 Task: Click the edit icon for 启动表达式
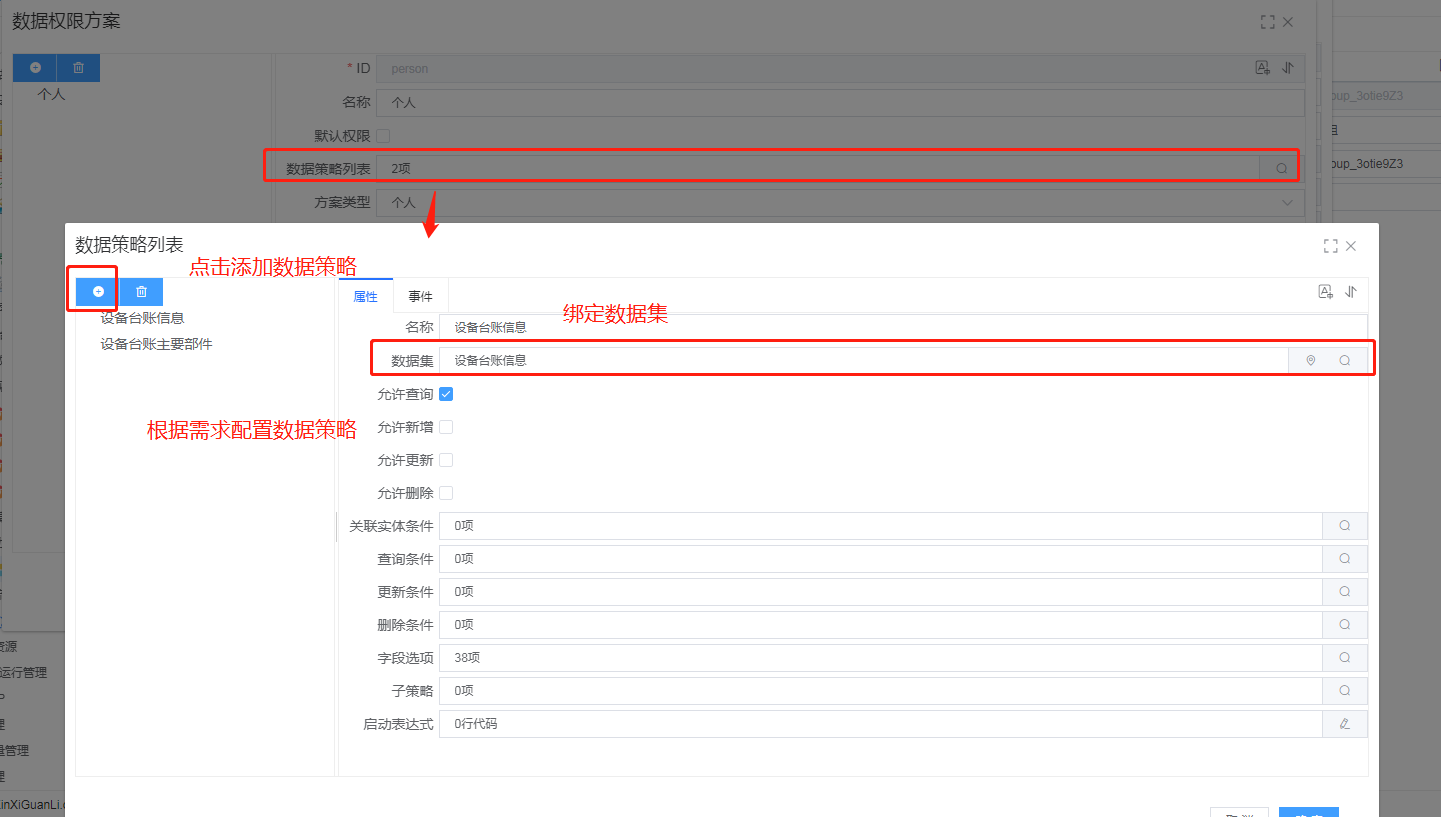tap(1345, 724)
